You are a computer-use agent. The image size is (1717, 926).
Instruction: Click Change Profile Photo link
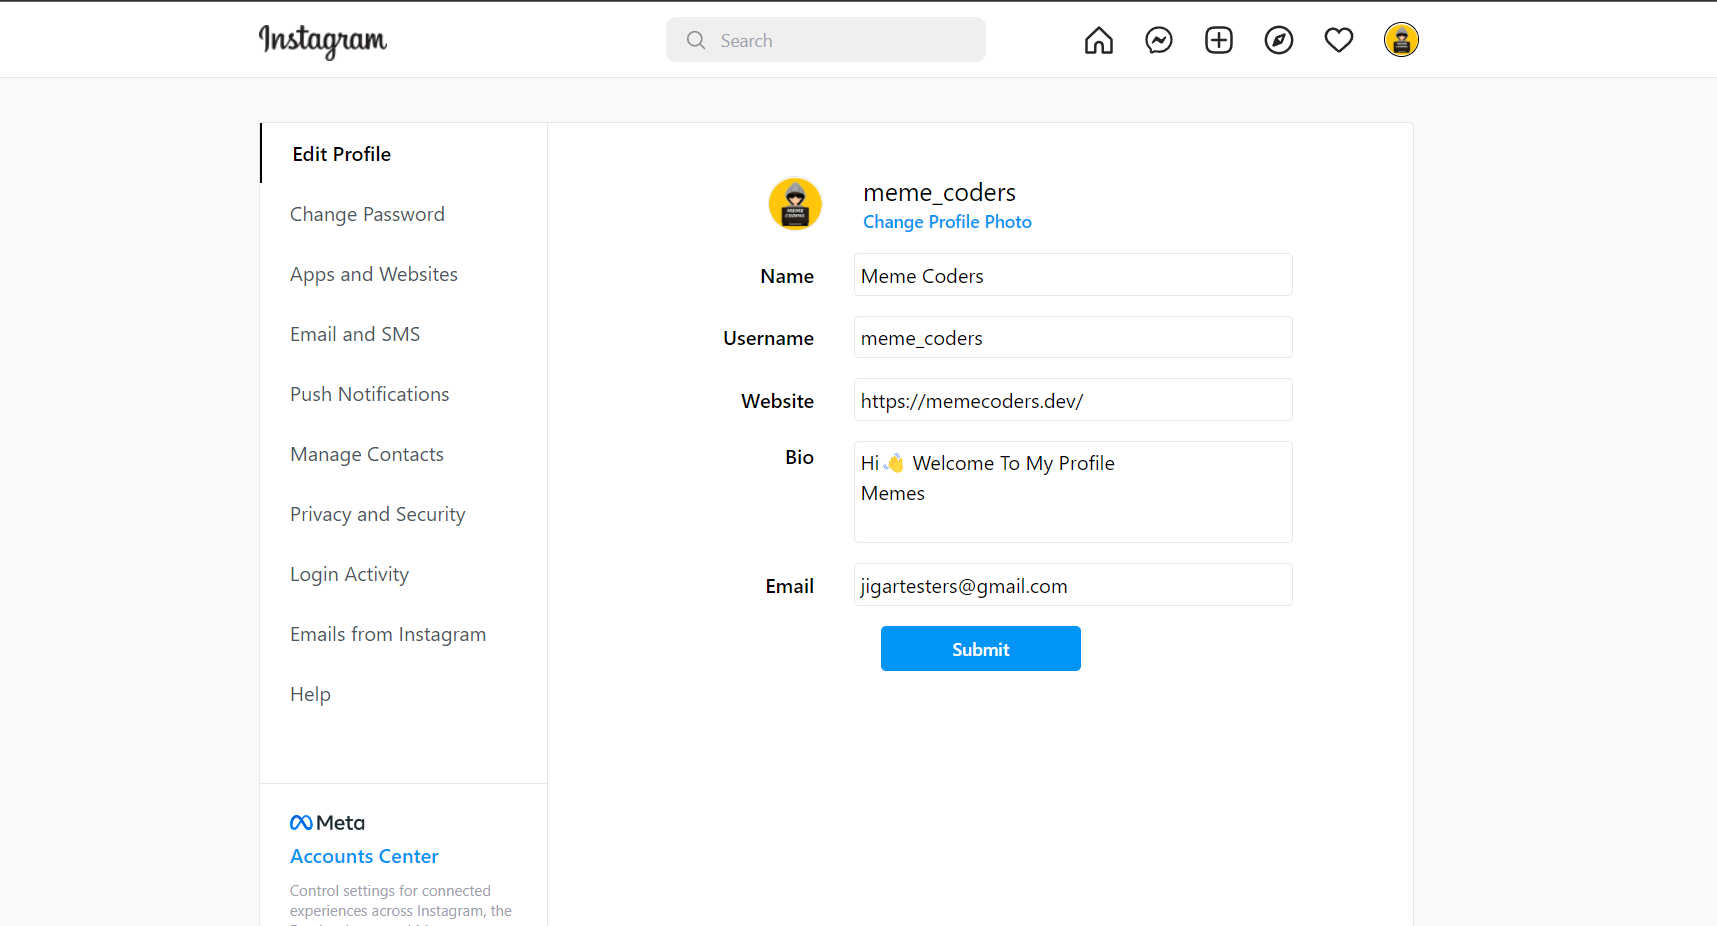947,222
